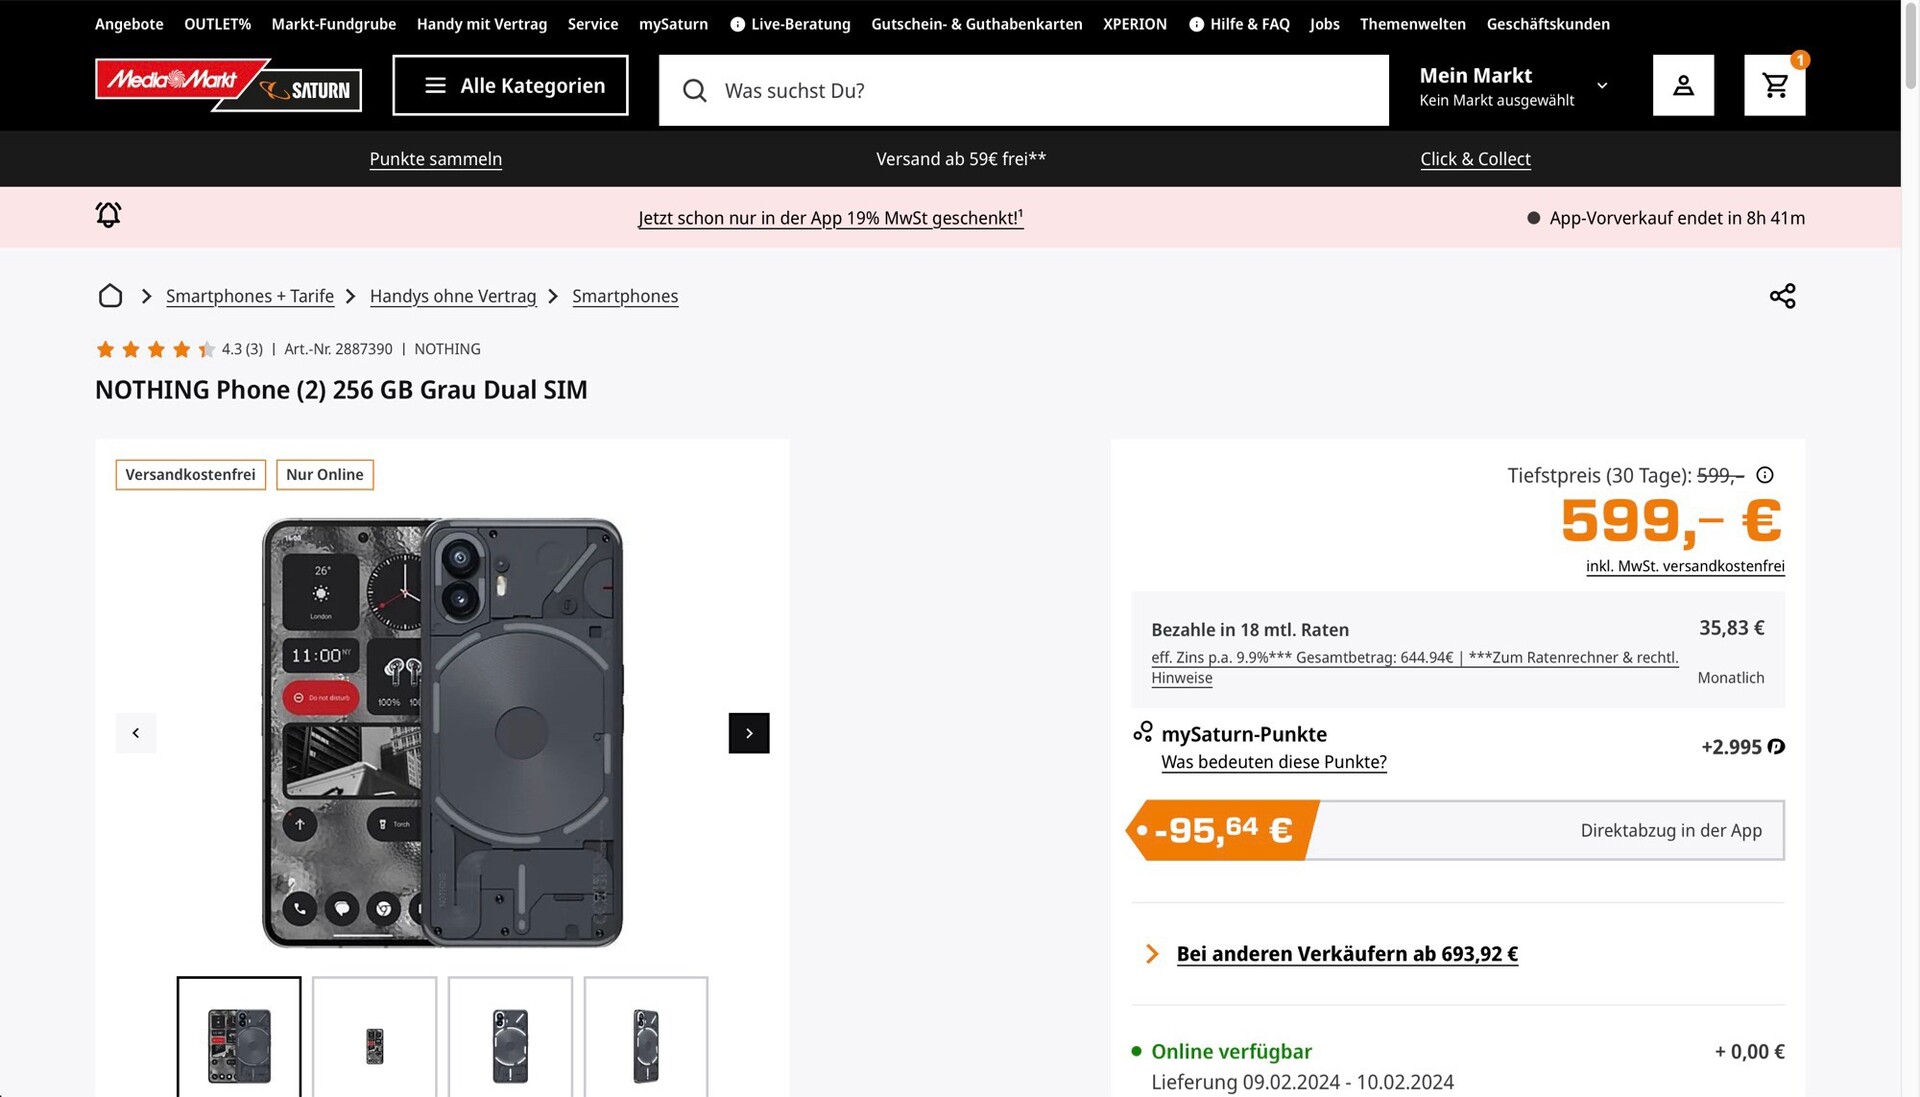This screenshot has width=1920, height=1097.
Task: Click the share icon
Action: [1782, 296]
